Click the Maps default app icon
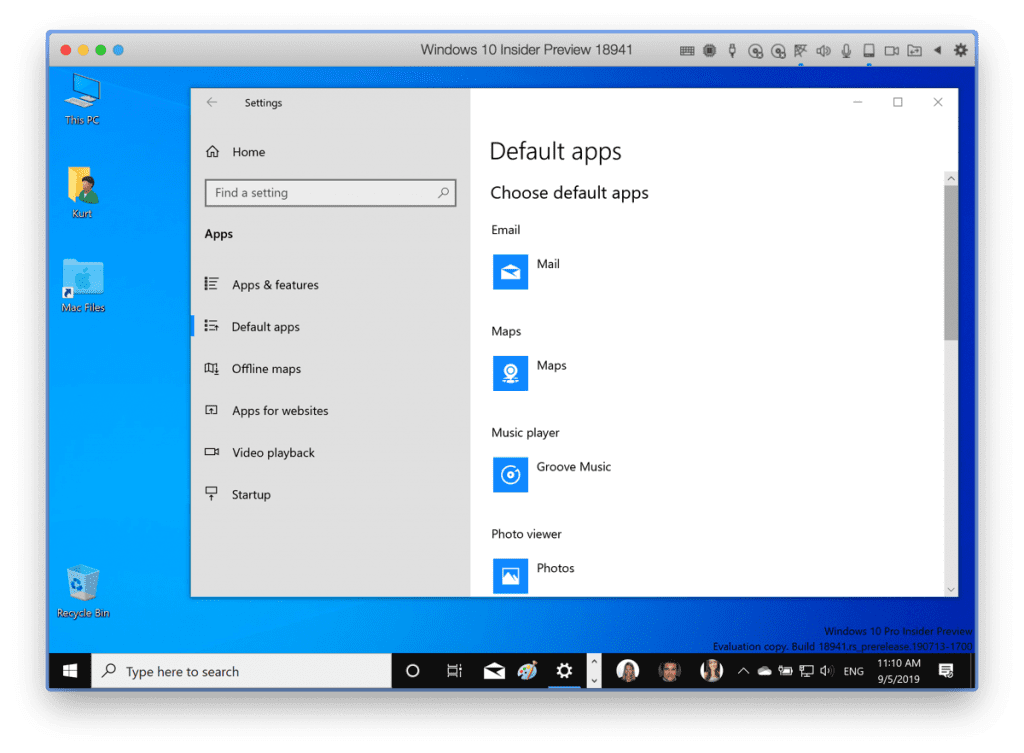Image resolution: width=1024 pixels, height=753 pixels. coord(510,373)
